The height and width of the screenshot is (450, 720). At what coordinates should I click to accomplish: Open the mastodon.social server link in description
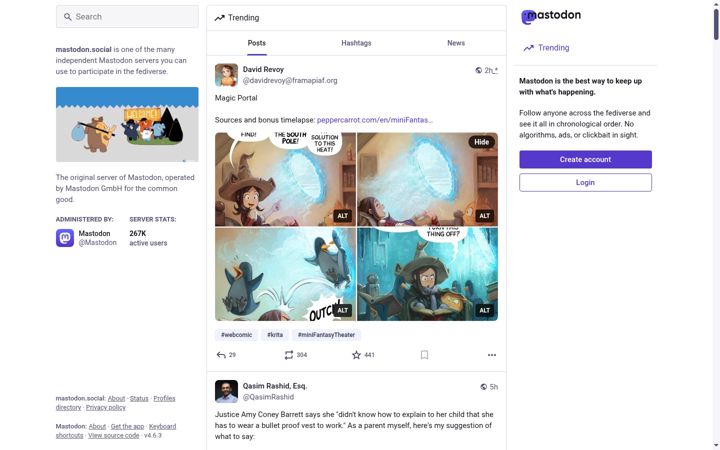[x=84, y=50]
